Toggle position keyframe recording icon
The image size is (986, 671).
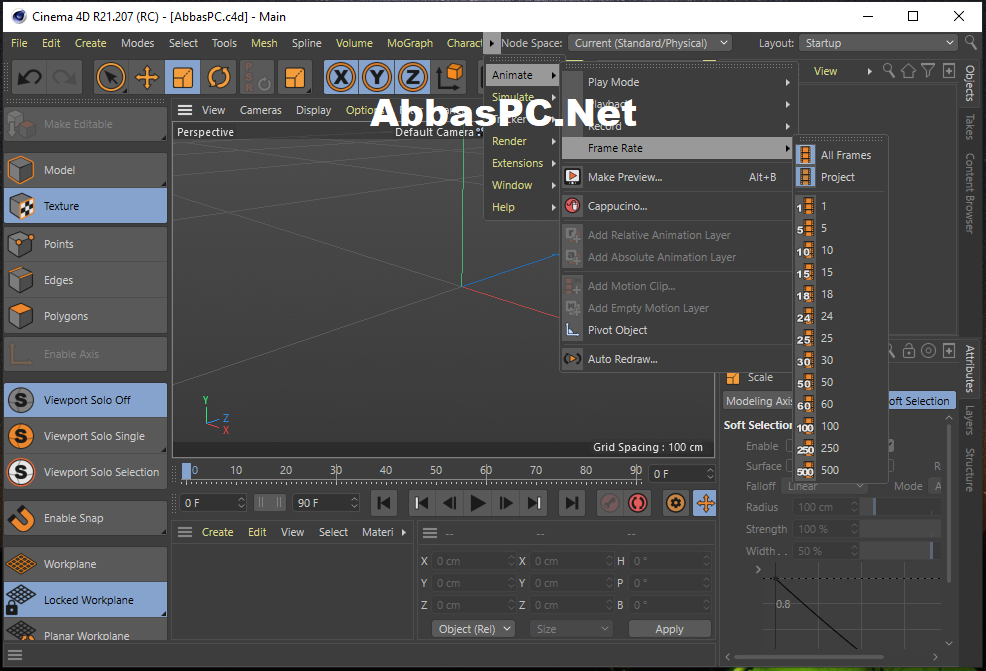pos(706,503)
